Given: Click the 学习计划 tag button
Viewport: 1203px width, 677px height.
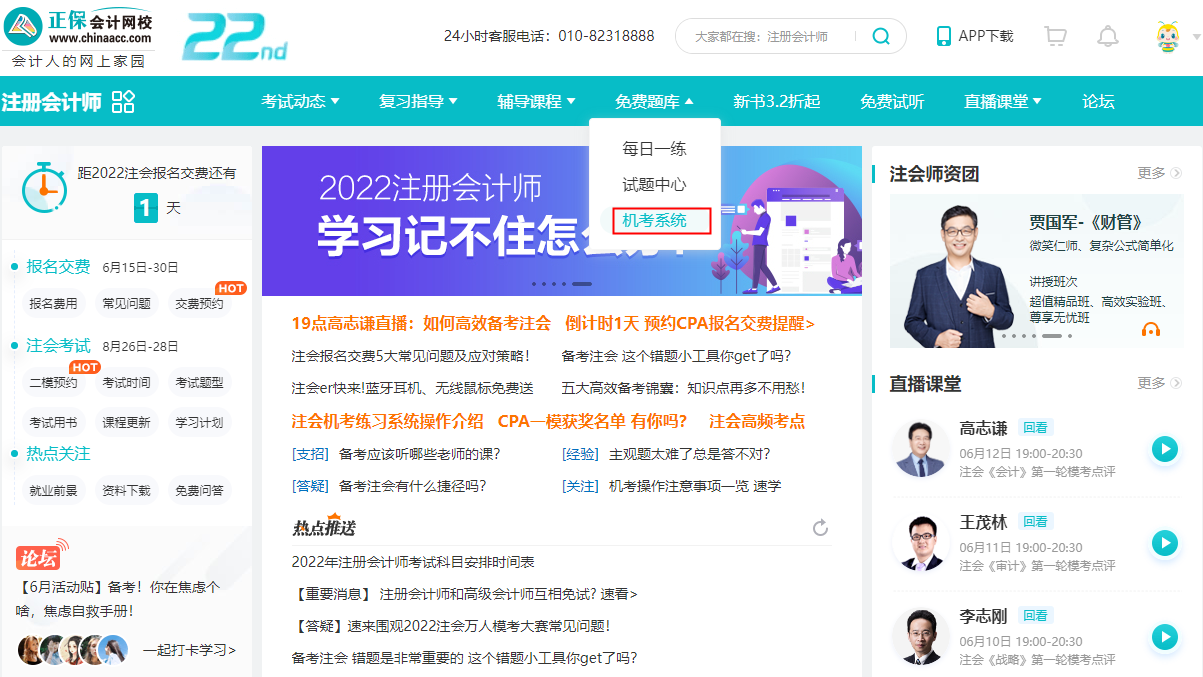Looking at the screenshot, I should tap(199, 422).
